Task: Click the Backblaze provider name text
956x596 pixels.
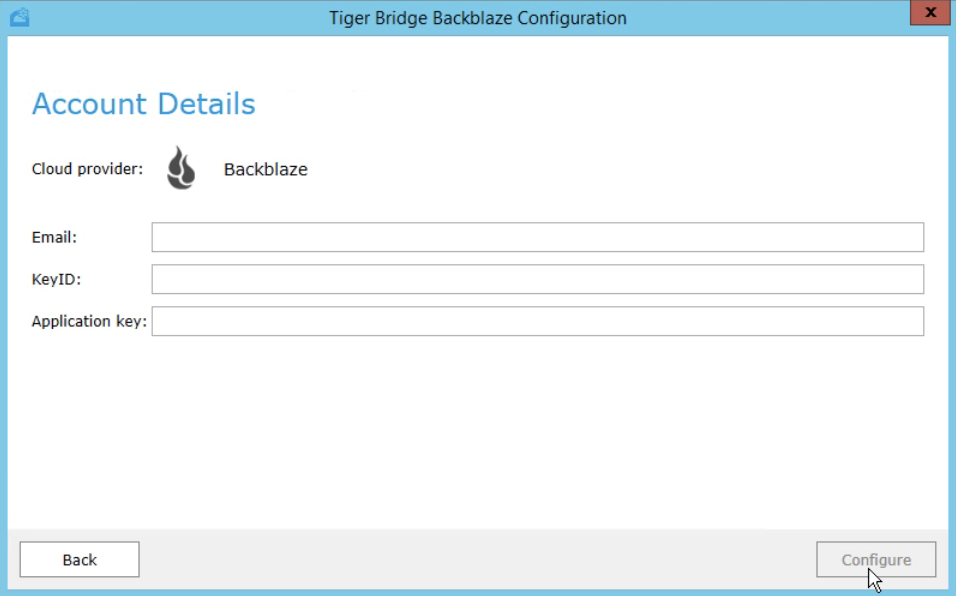Action: coord(266,169)
